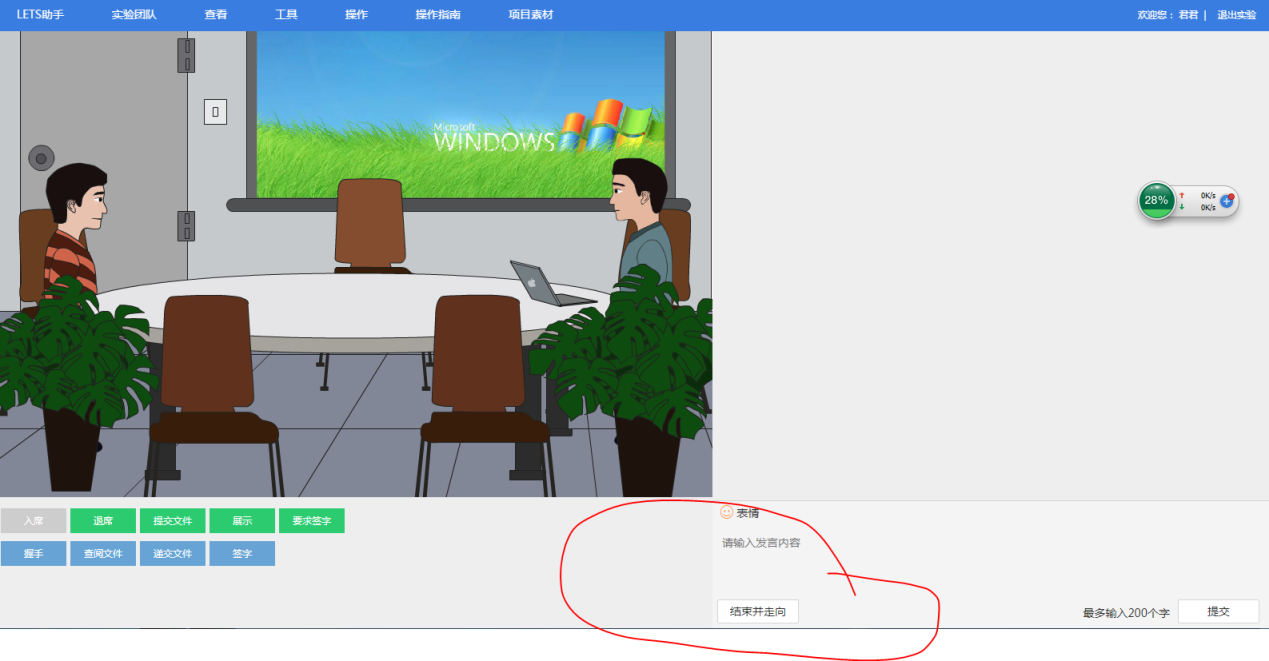Expand the 工具 menu

286,15
